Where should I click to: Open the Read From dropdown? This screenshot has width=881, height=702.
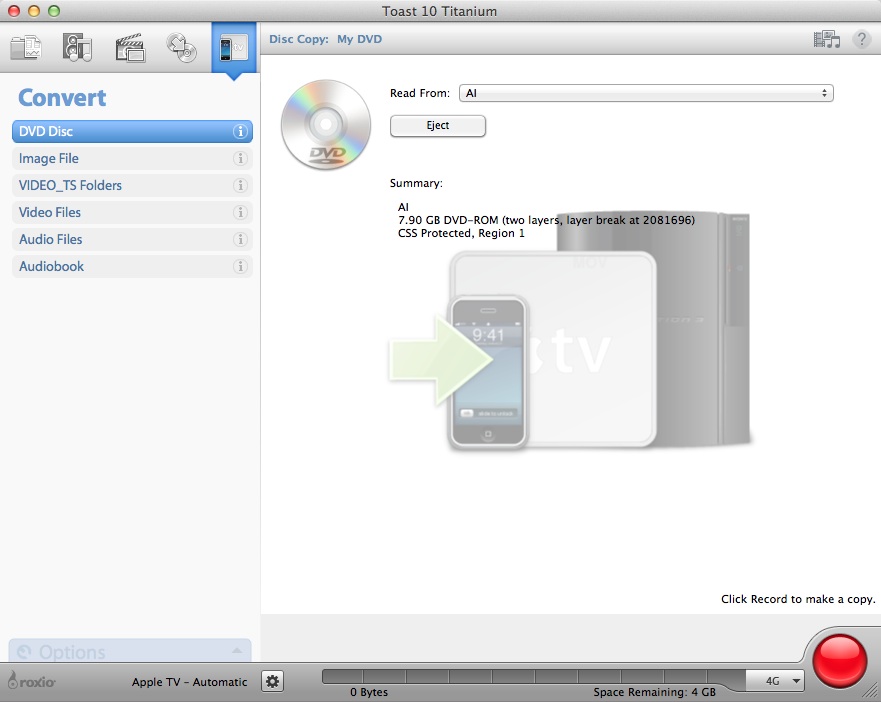tap(646, 93)
